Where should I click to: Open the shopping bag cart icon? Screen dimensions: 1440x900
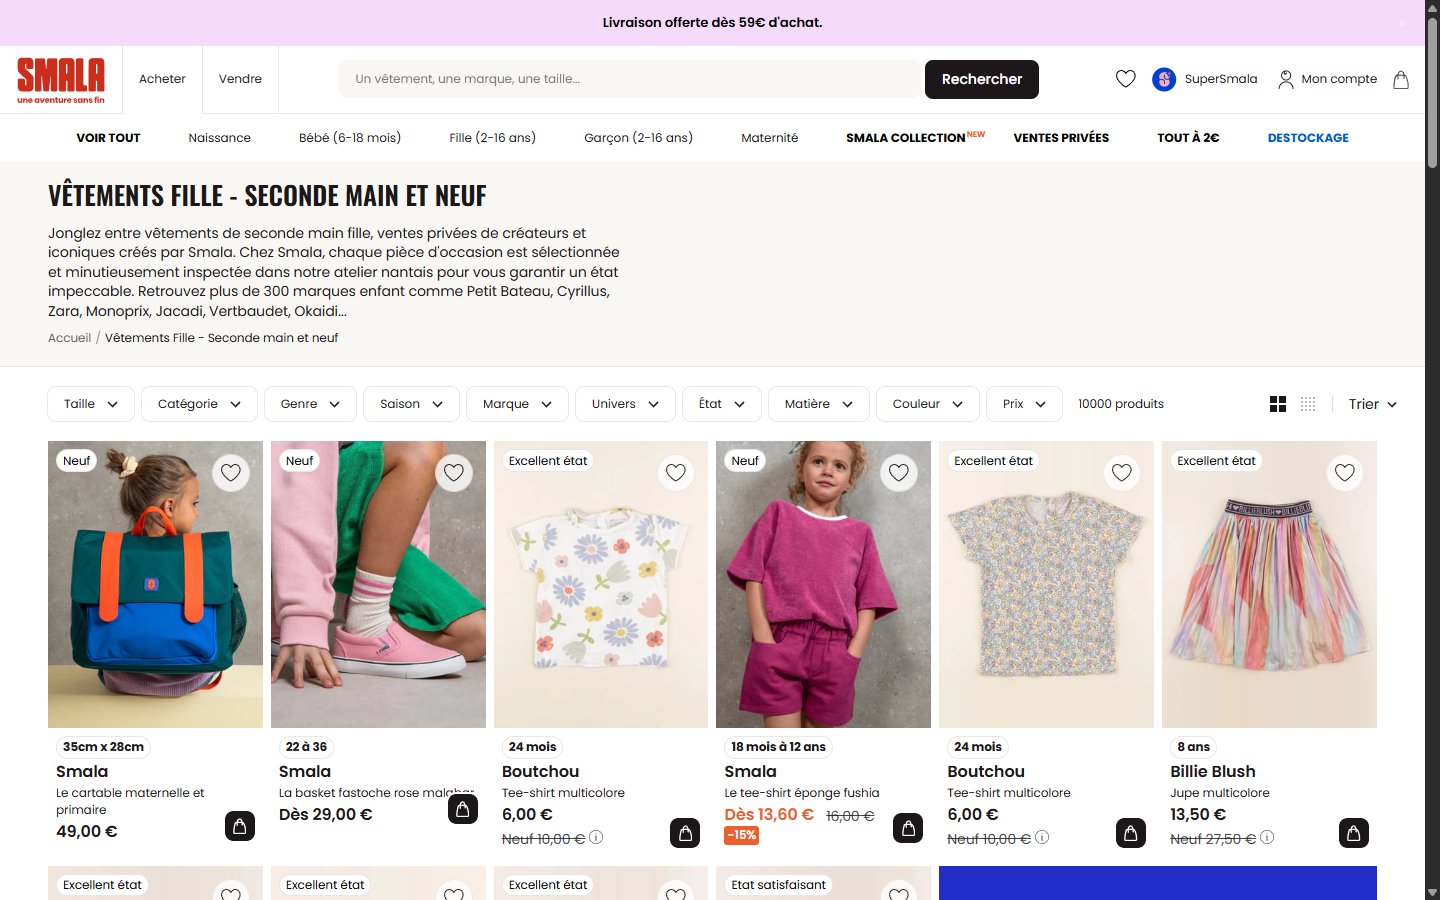click(1401, 79)
